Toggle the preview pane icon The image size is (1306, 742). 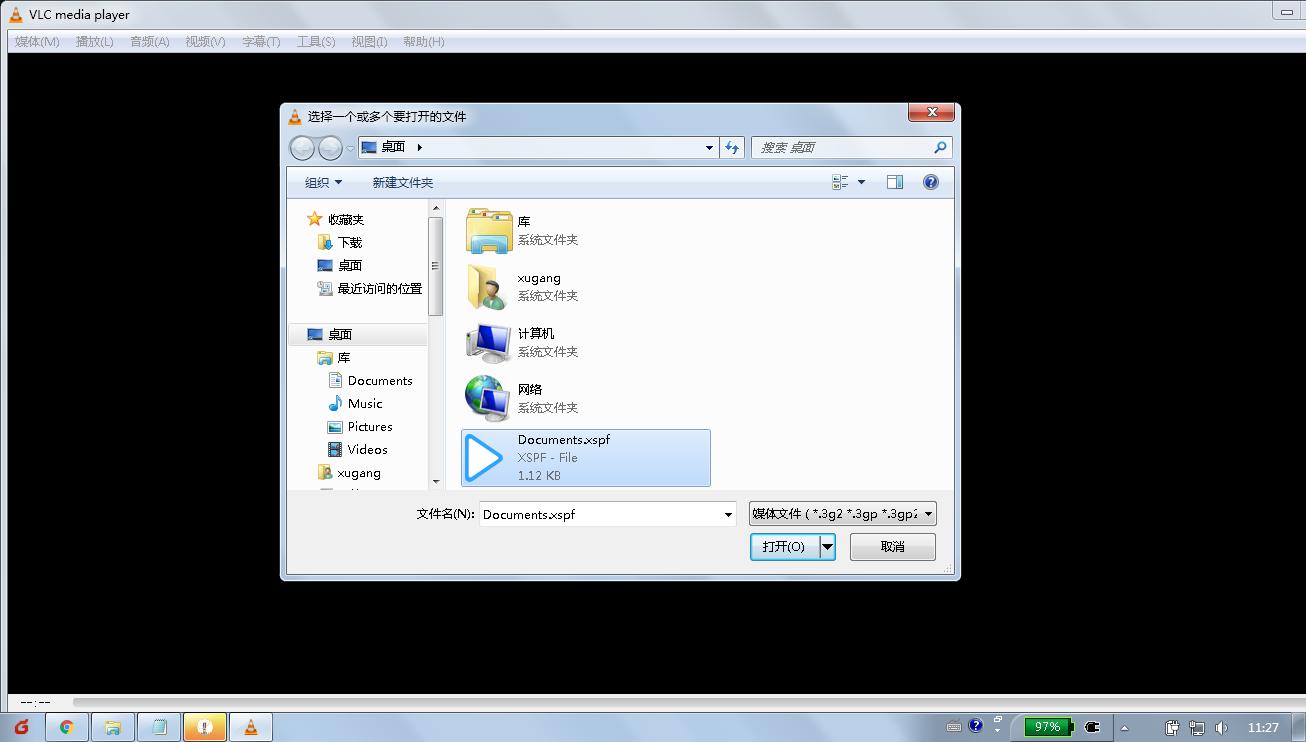click(895, 182)
